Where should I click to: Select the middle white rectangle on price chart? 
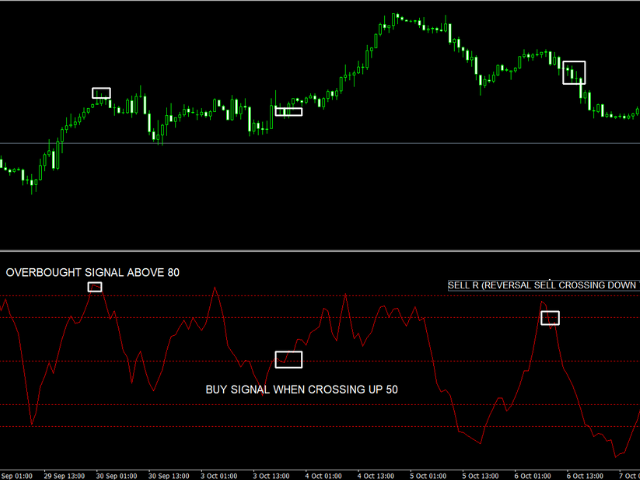(x=288, y=111)
